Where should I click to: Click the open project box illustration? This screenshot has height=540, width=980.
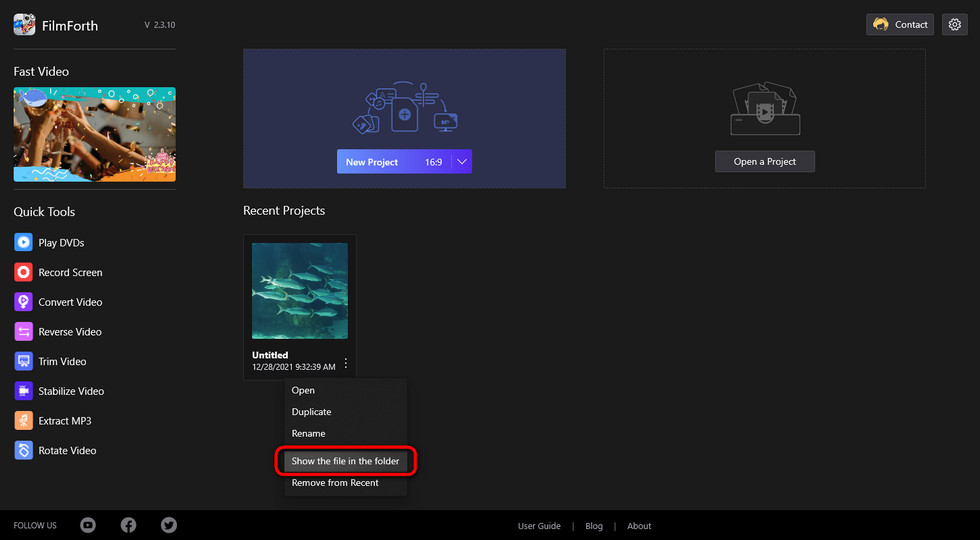coord(765,108)
